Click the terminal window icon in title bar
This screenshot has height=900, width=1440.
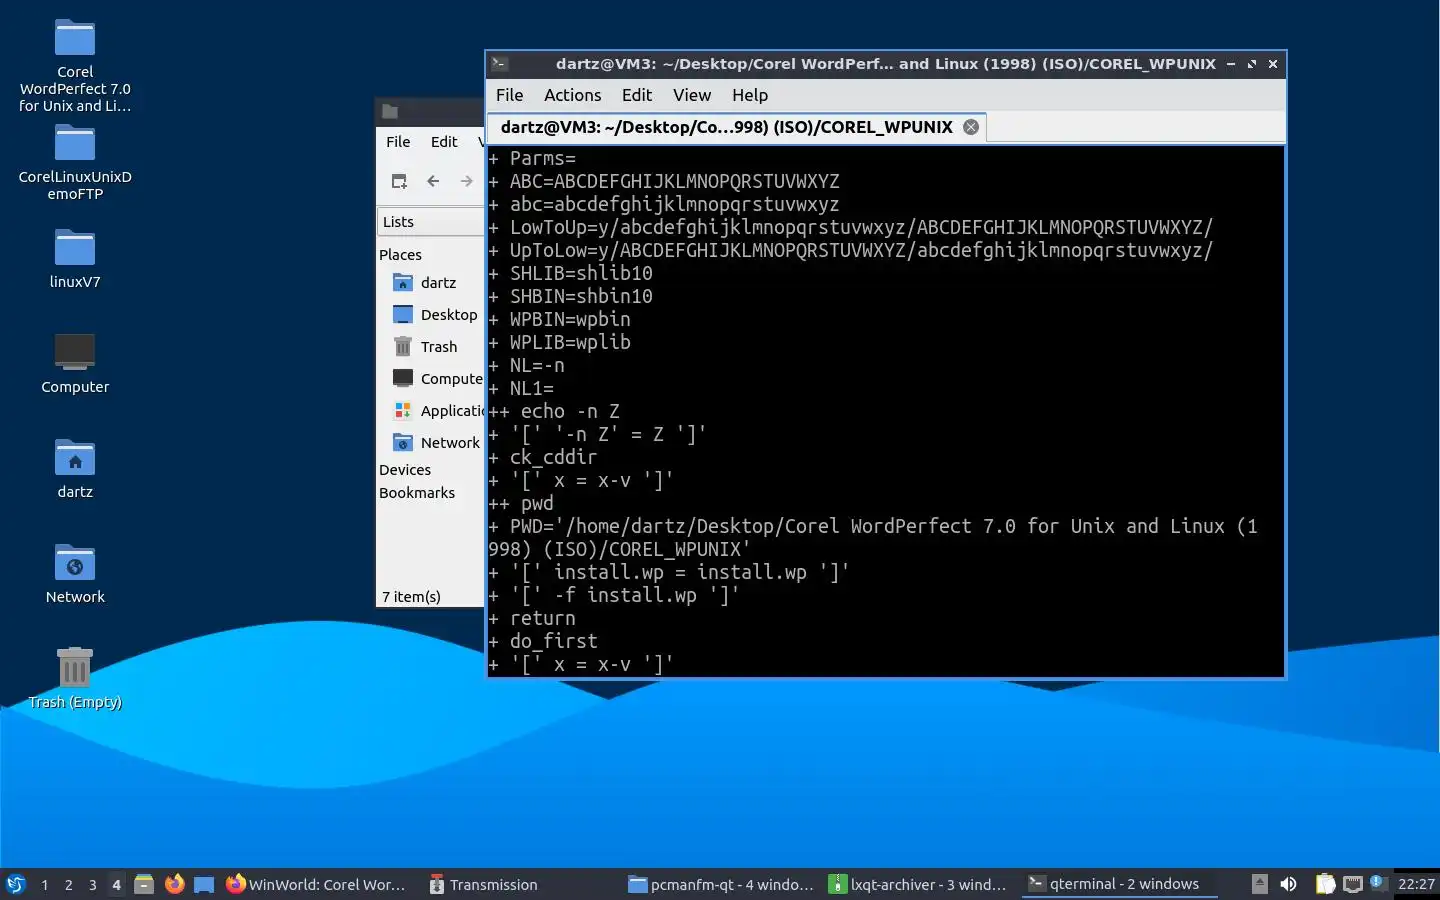pos(500,64)
